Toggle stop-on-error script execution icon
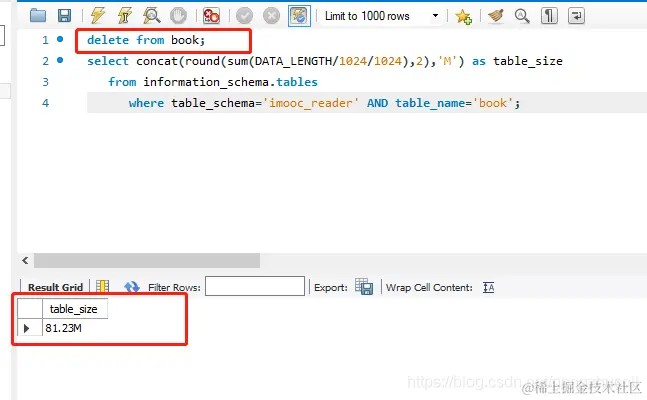This screenshot has height=400, width=647. [x=211, y=16]
